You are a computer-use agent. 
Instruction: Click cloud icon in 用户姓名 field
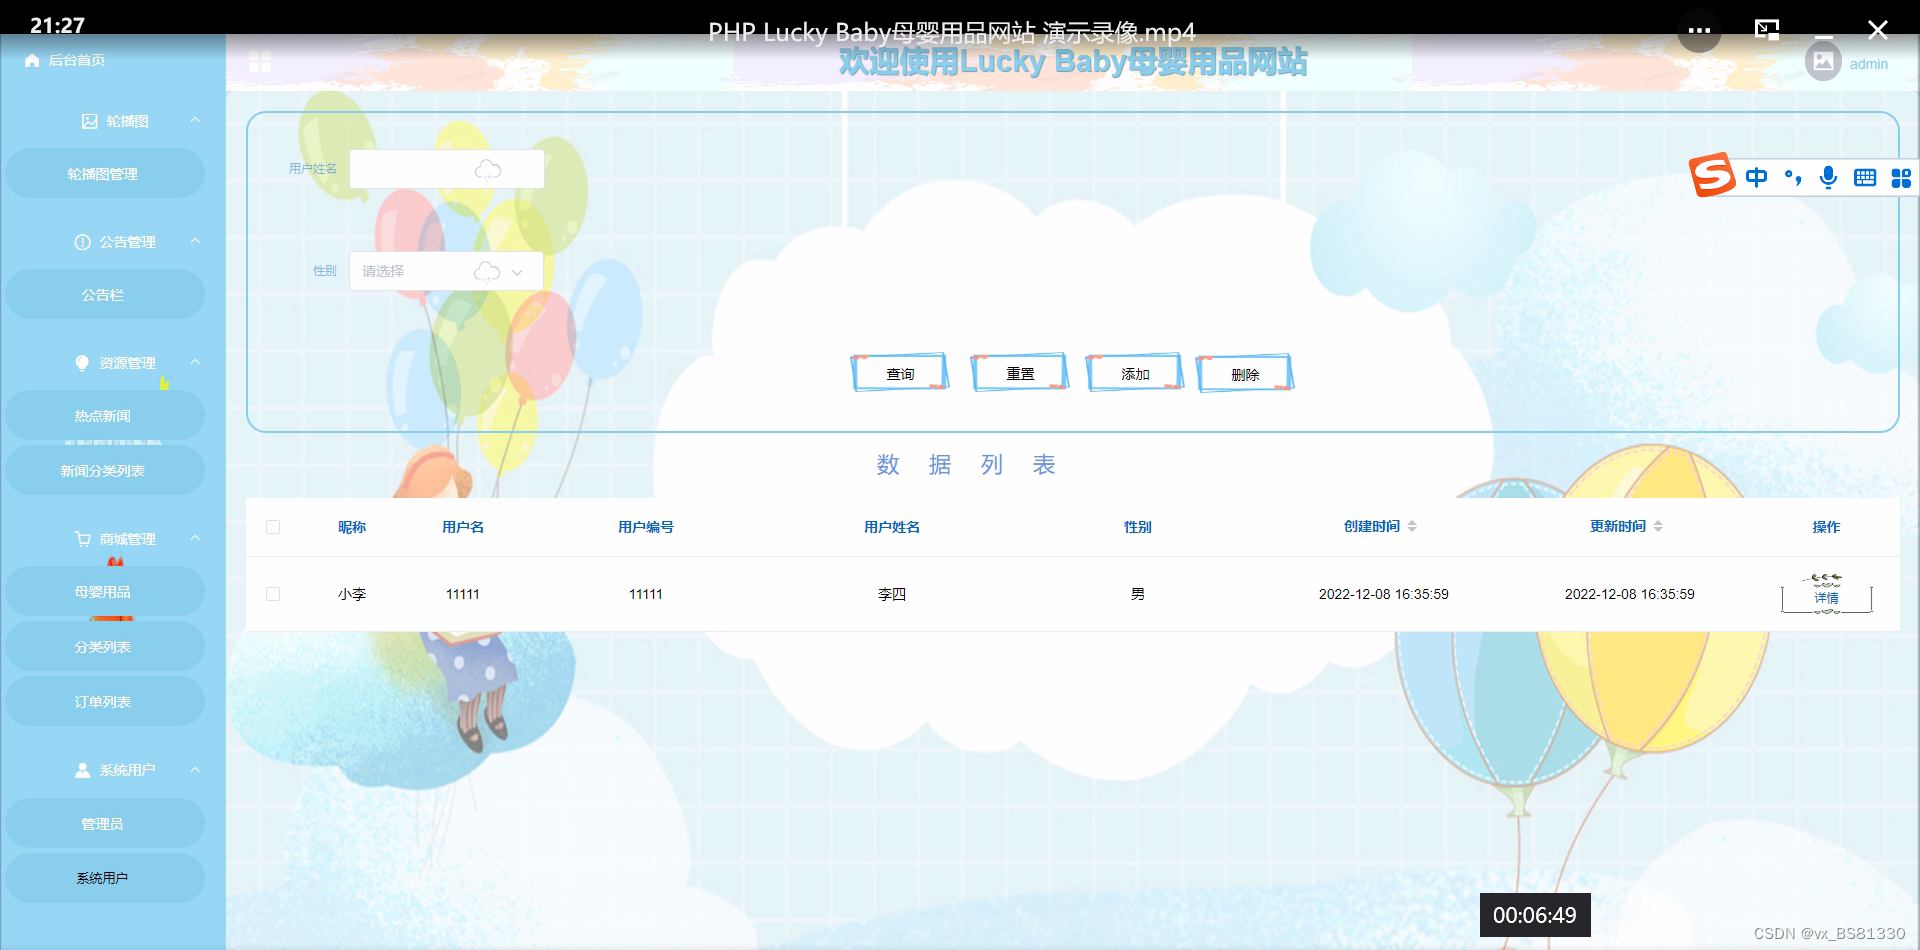tap(487, 169)
